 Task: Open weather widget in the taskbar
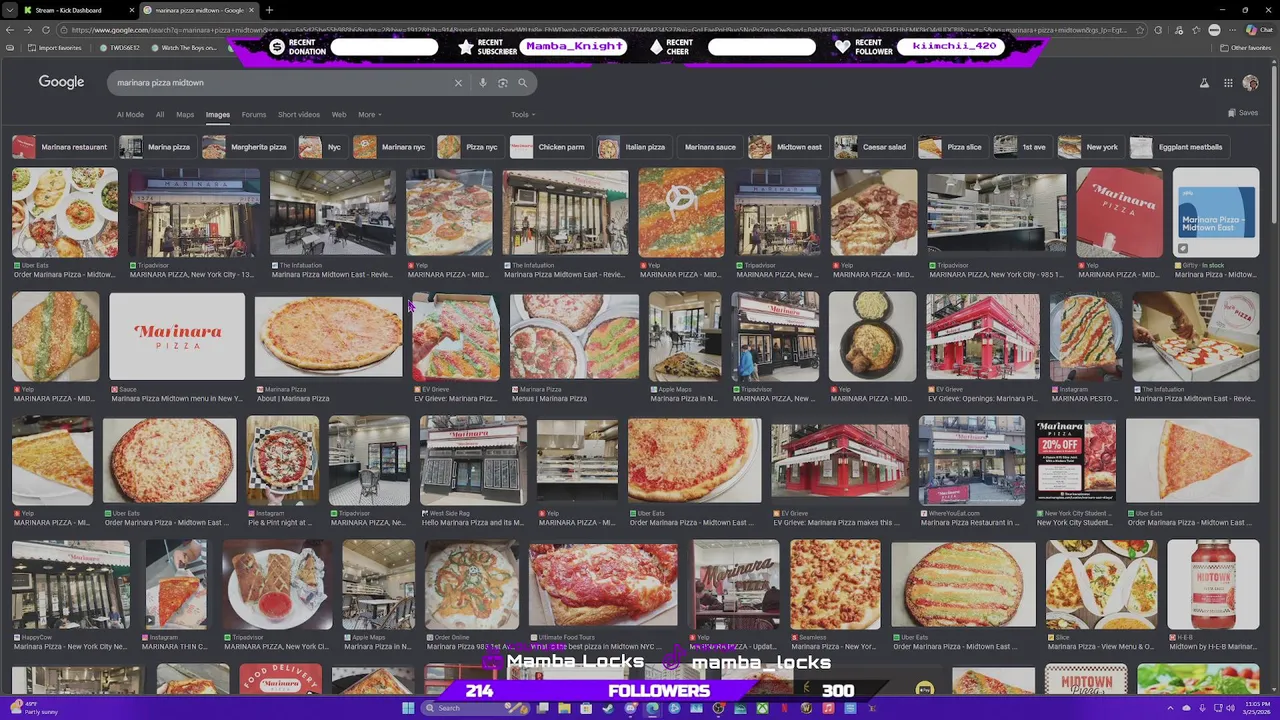(x=32, y=708)
